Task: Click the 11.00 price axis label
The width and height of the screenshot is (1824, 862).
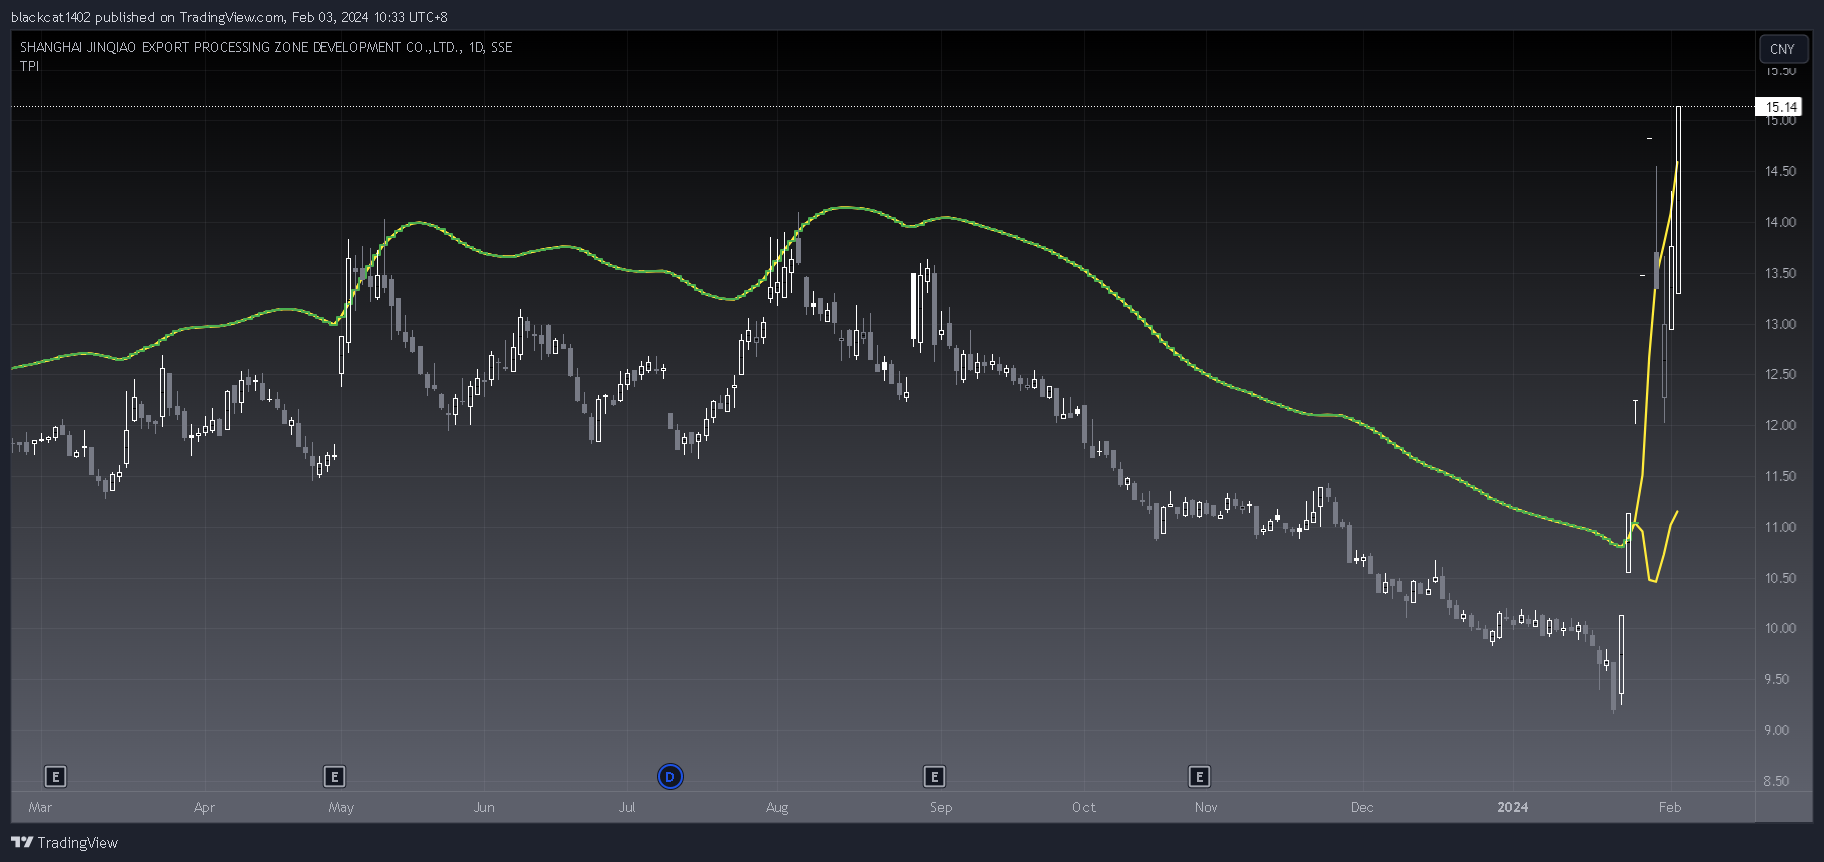Action: [1780, 527]
